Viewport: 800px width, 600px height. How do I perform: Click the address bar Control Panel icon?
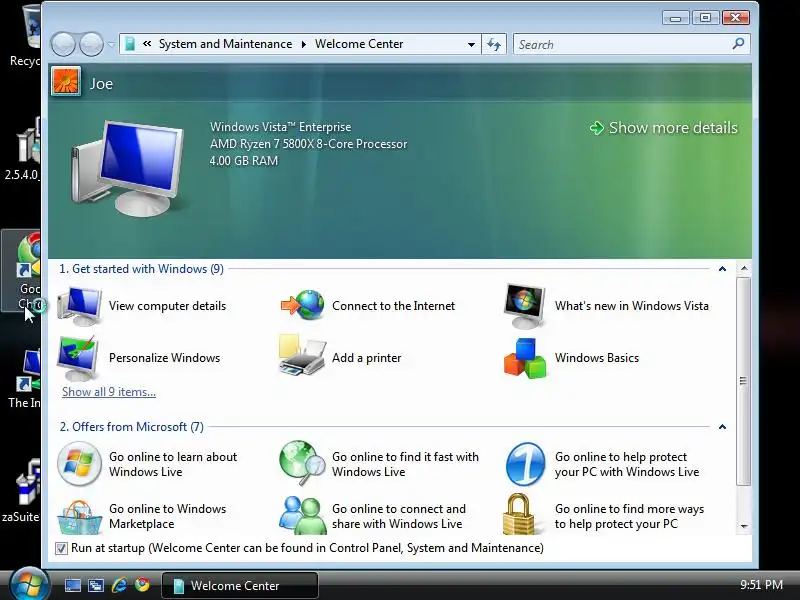pyautogui.click(x=130, y=44)
